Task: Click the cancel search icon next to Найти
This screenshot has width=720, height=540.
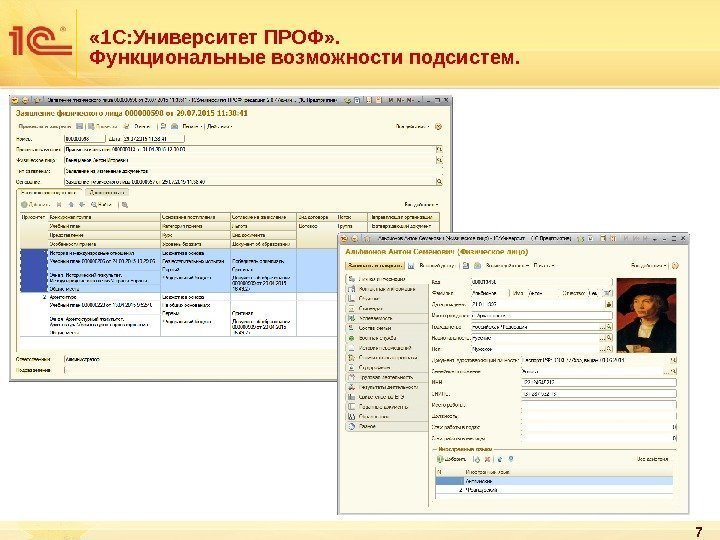Action: coord(125,204)
